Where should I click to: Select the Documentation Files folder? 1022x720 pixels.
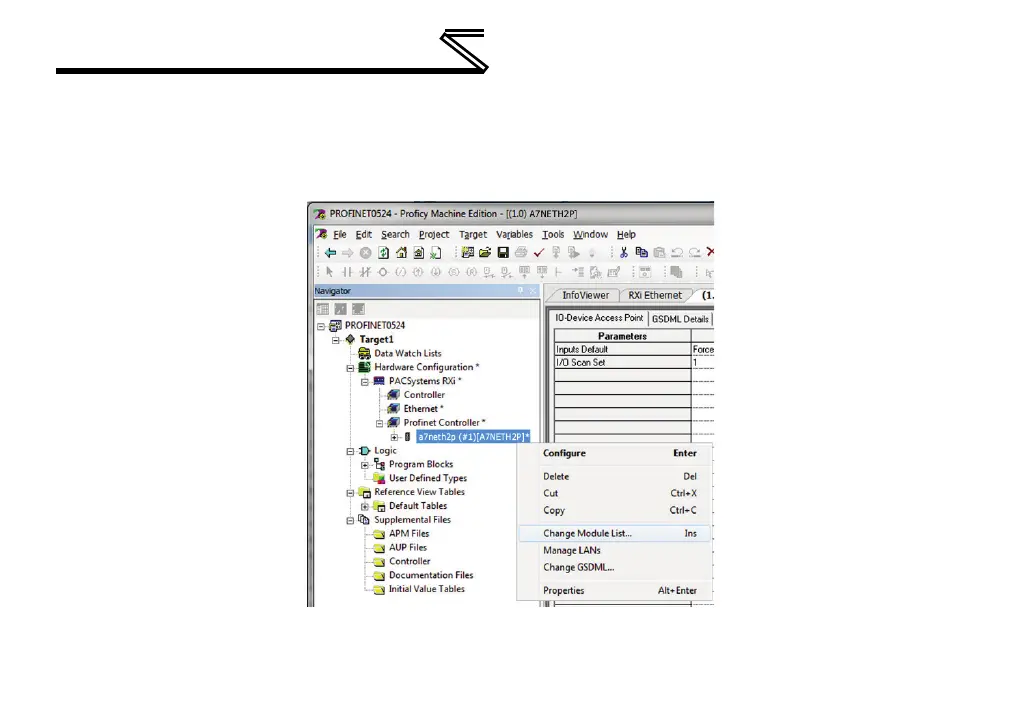(431, 575)
